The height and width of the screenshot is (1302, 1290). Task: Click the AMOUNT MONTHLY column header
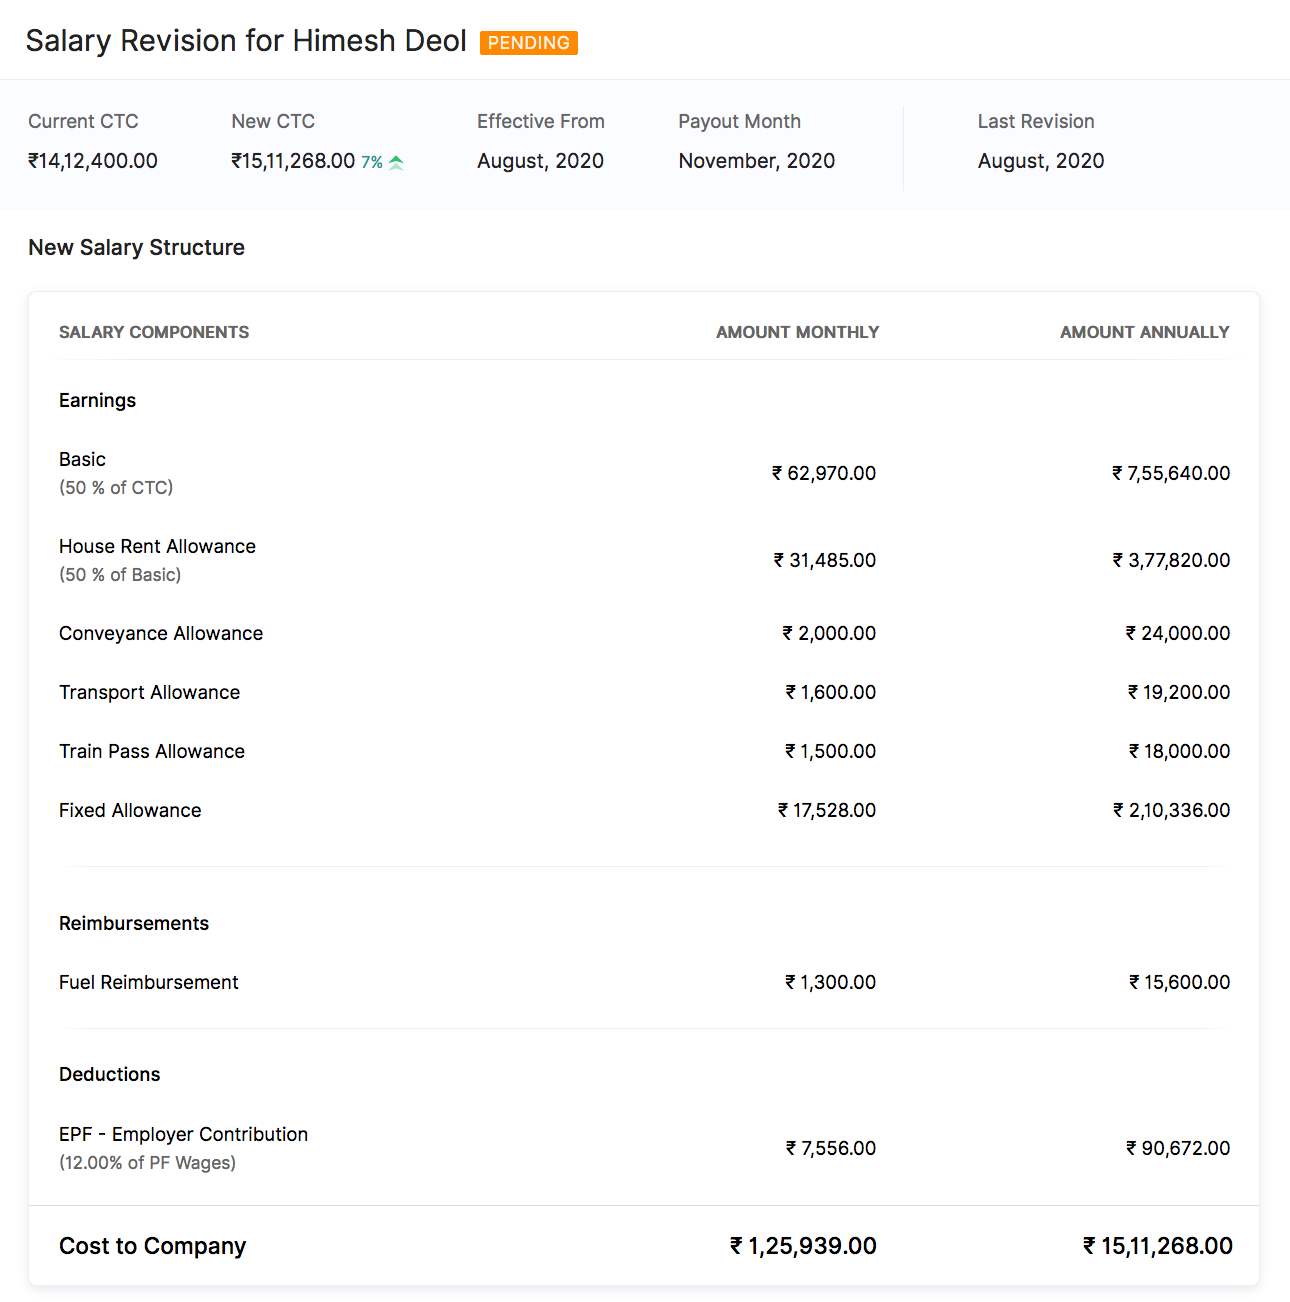[x=798, y=332]
